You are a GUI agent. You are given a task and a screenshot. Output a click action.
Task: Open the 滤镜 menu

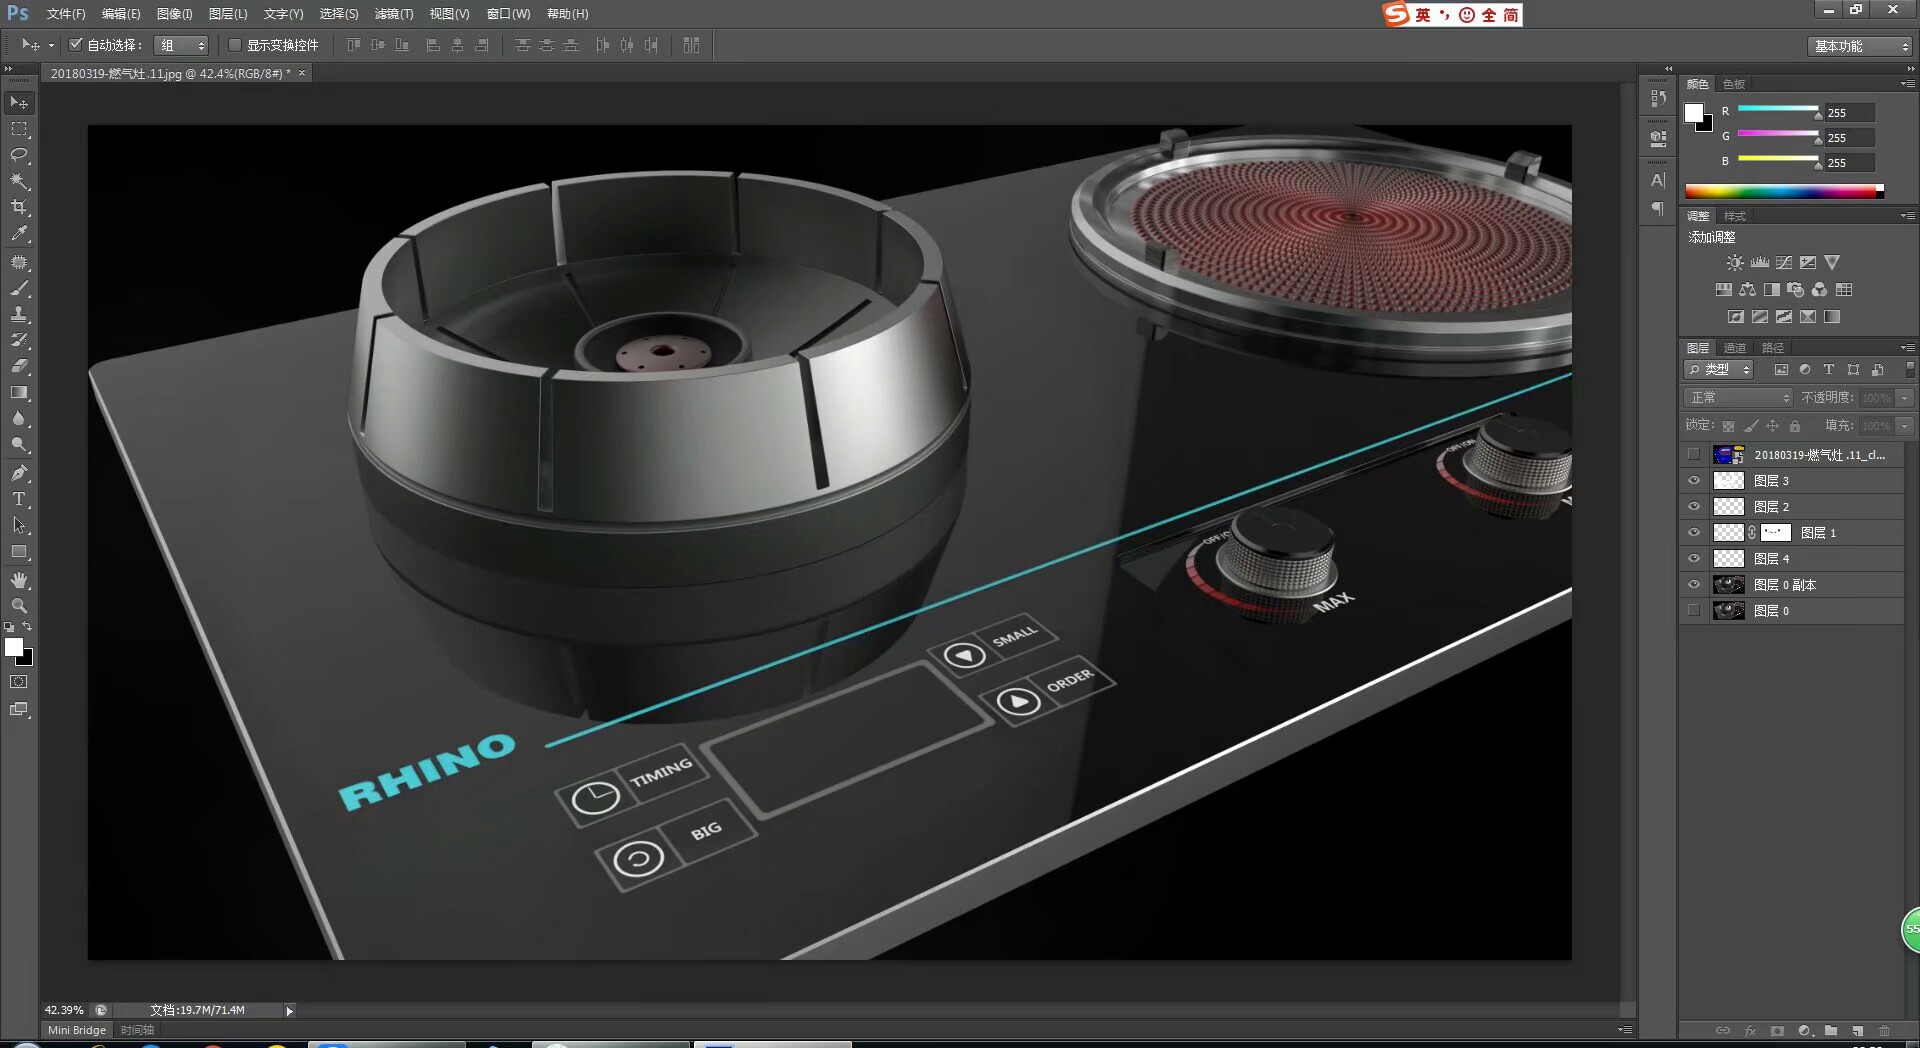pos(392,13)
